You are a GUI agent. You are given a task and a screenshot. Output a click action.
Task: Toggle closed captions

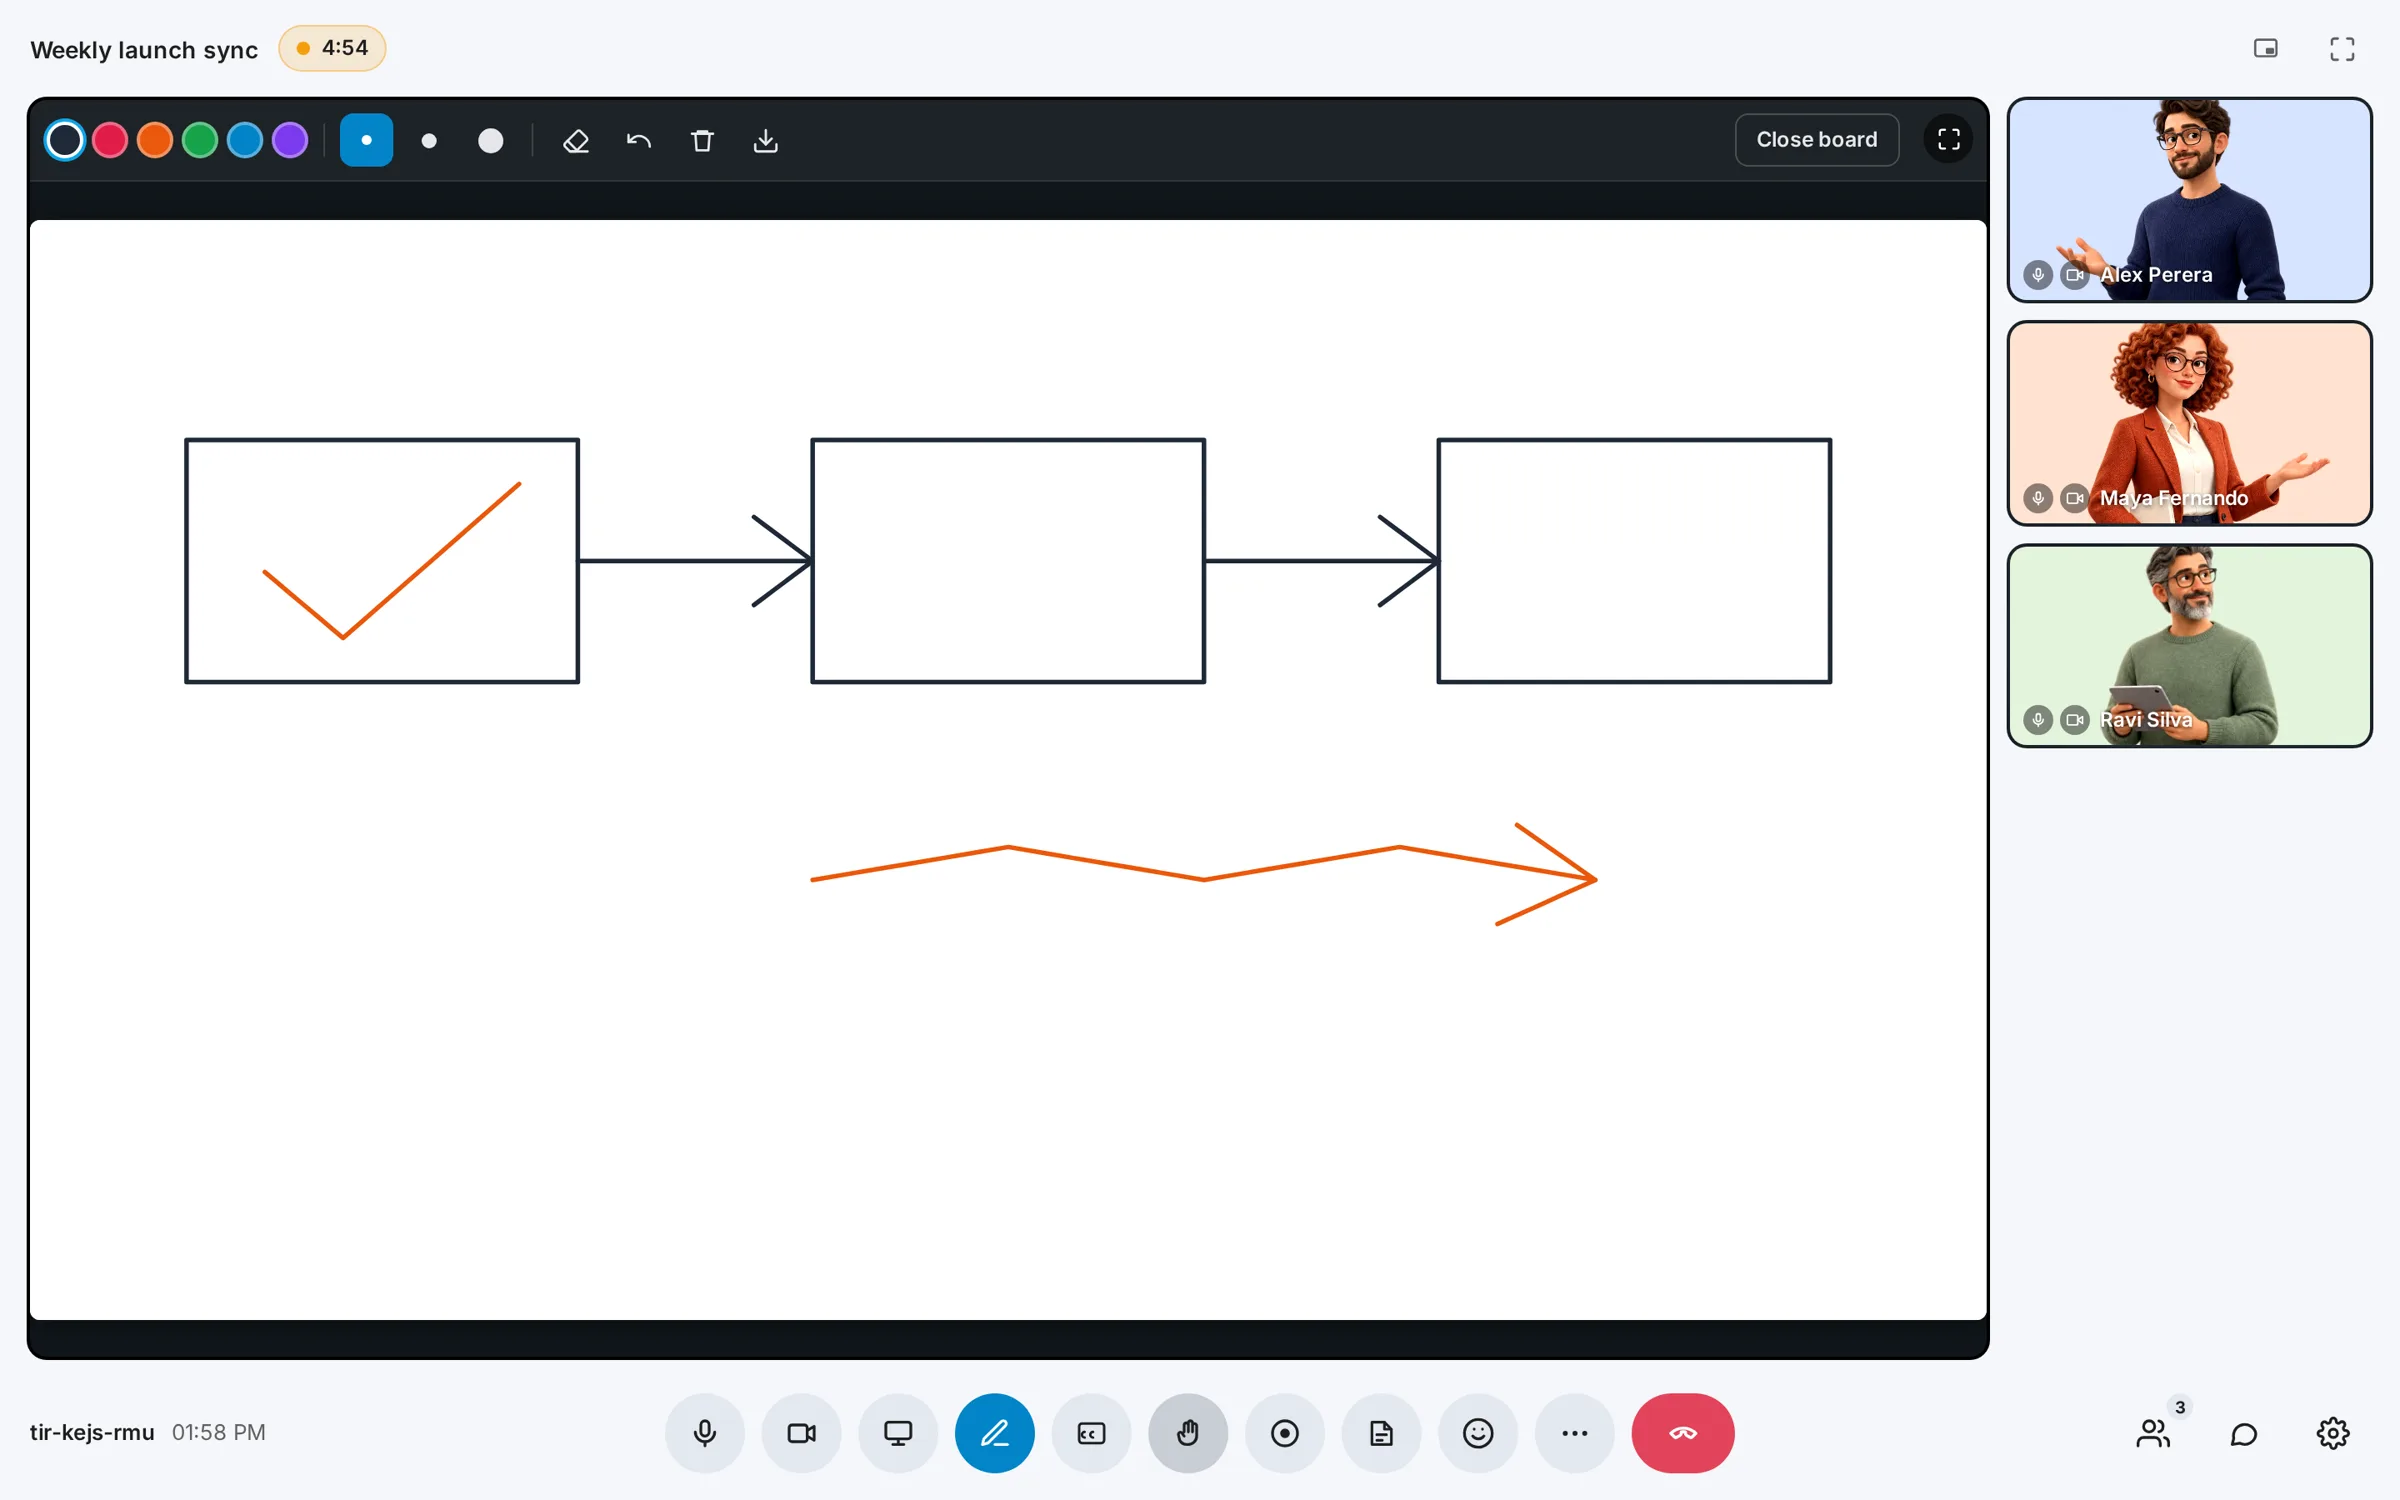[1091, 1433]
